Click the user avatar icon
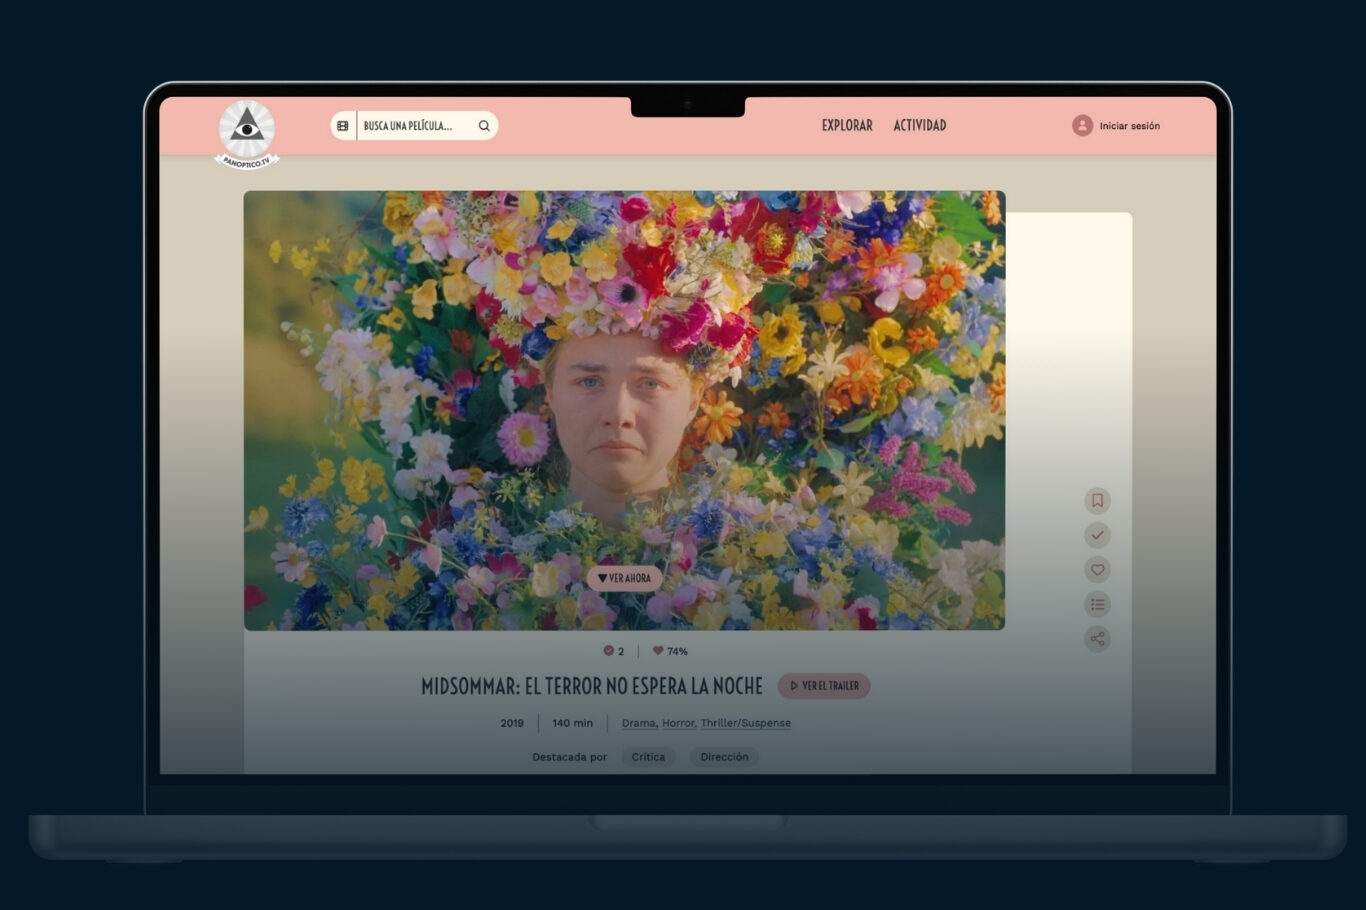The image size is (1366, 910). coord(1082,126)
